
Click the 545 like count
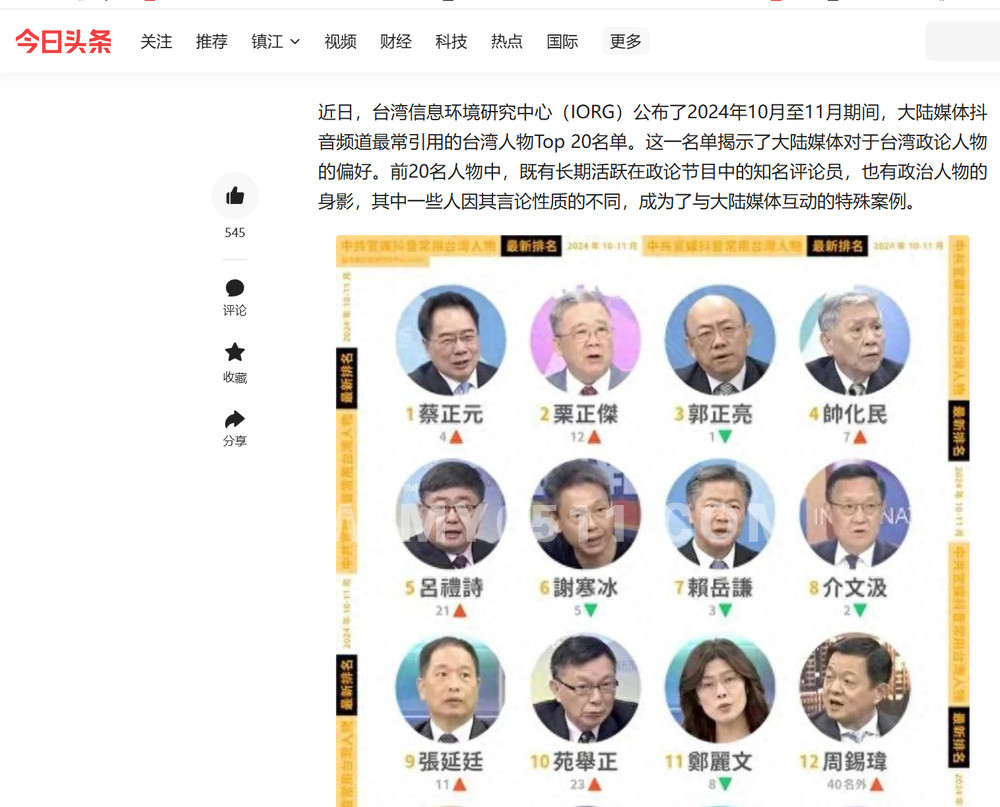point(235,233)
